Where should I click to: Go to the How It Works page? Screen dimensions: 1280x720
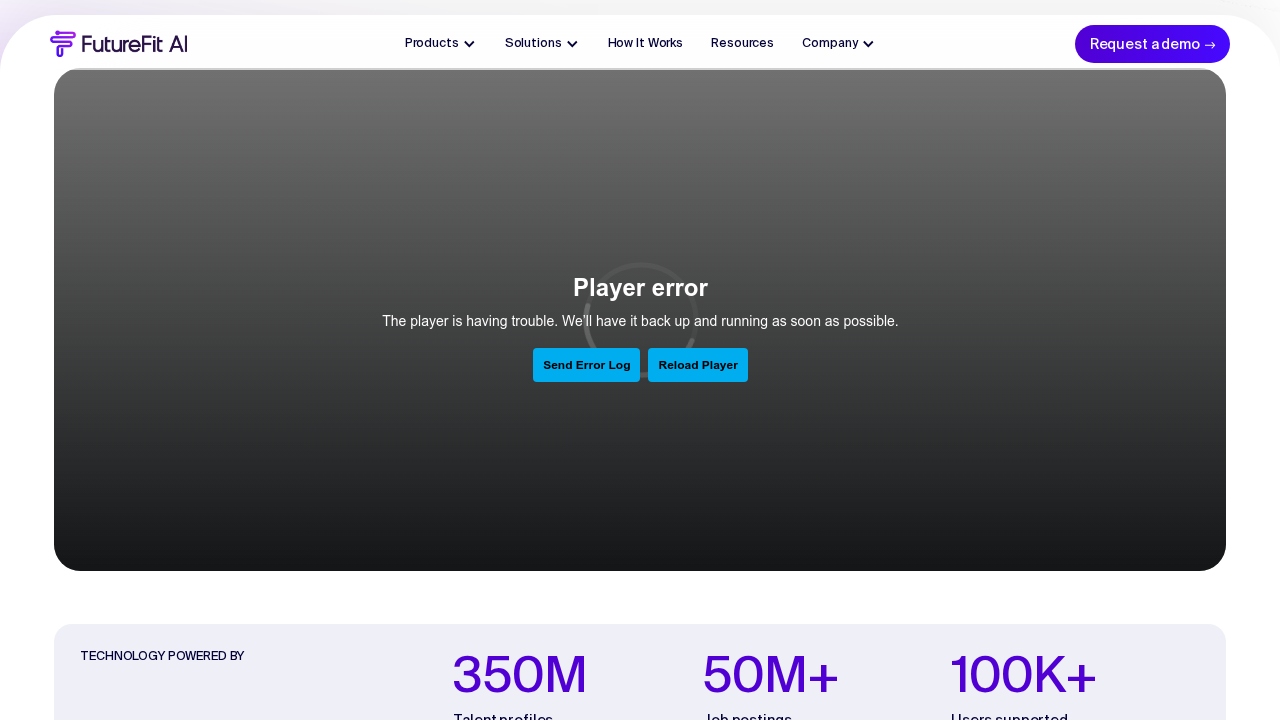click(x=645, y=43)
